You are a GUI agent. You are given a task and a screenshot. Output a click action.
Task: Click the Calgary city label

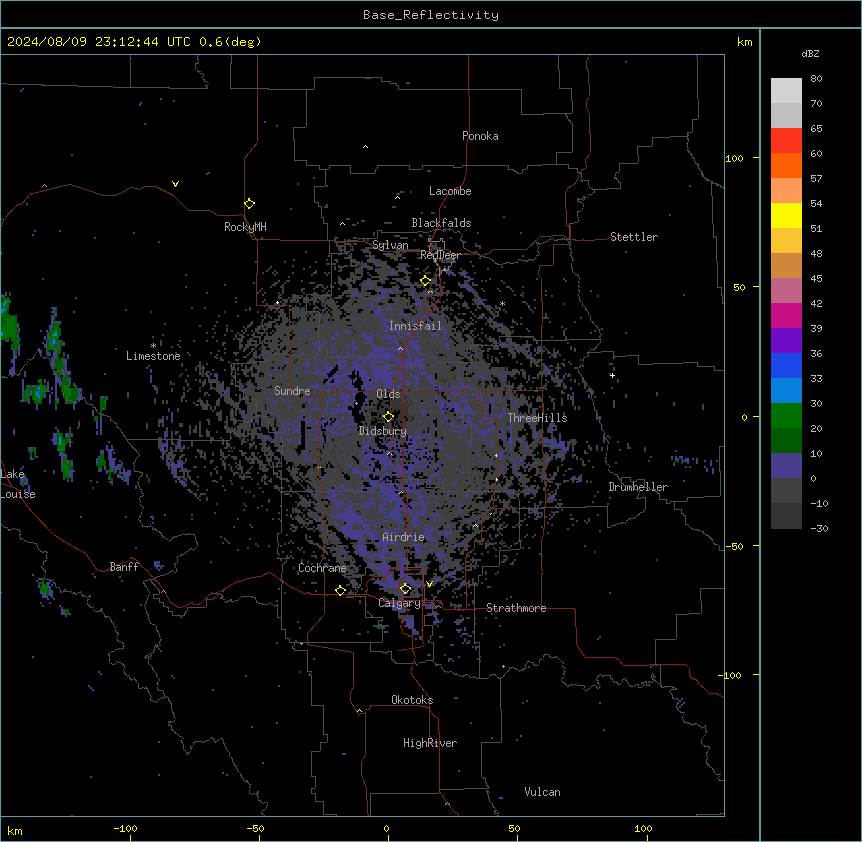[399, 603]
